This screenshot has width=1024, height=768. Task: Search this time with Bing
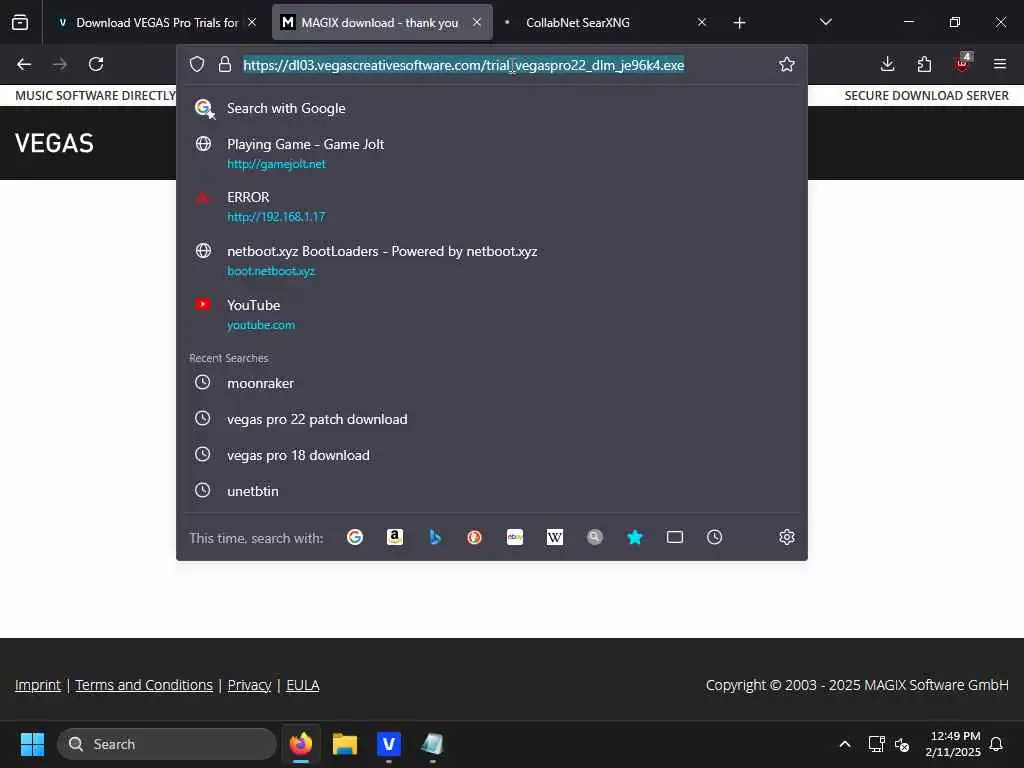(435, 537)
